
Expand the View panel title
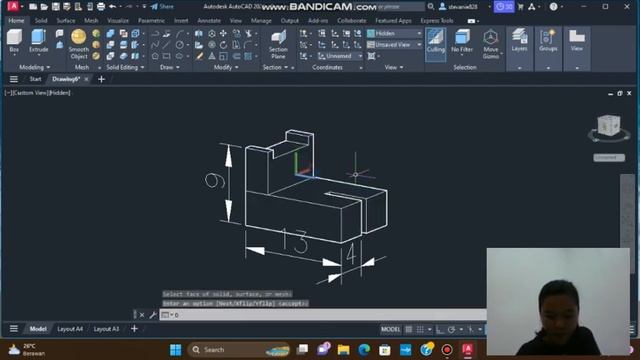point(394,67)
